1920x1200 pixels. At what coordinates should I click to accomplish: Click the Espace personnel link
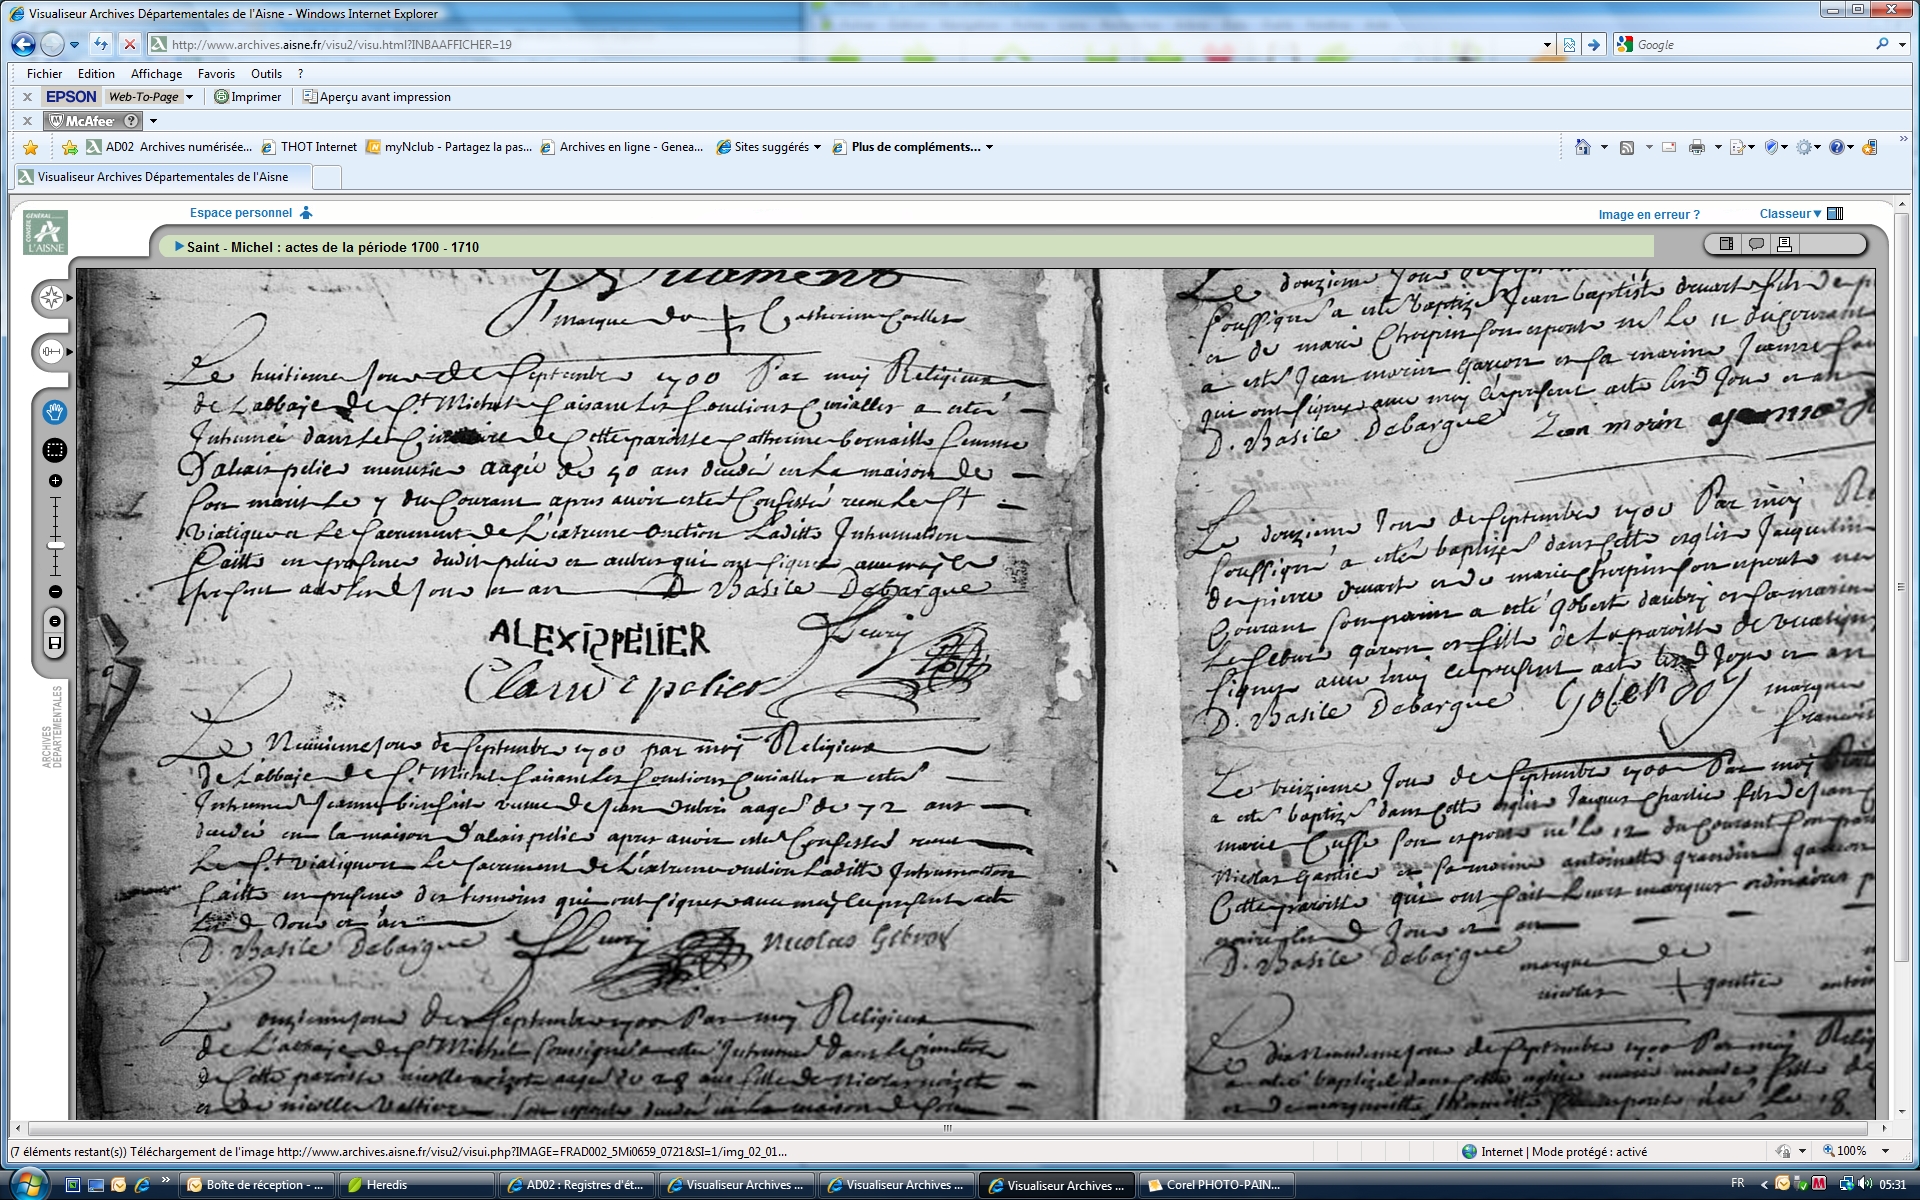(241, 212)
